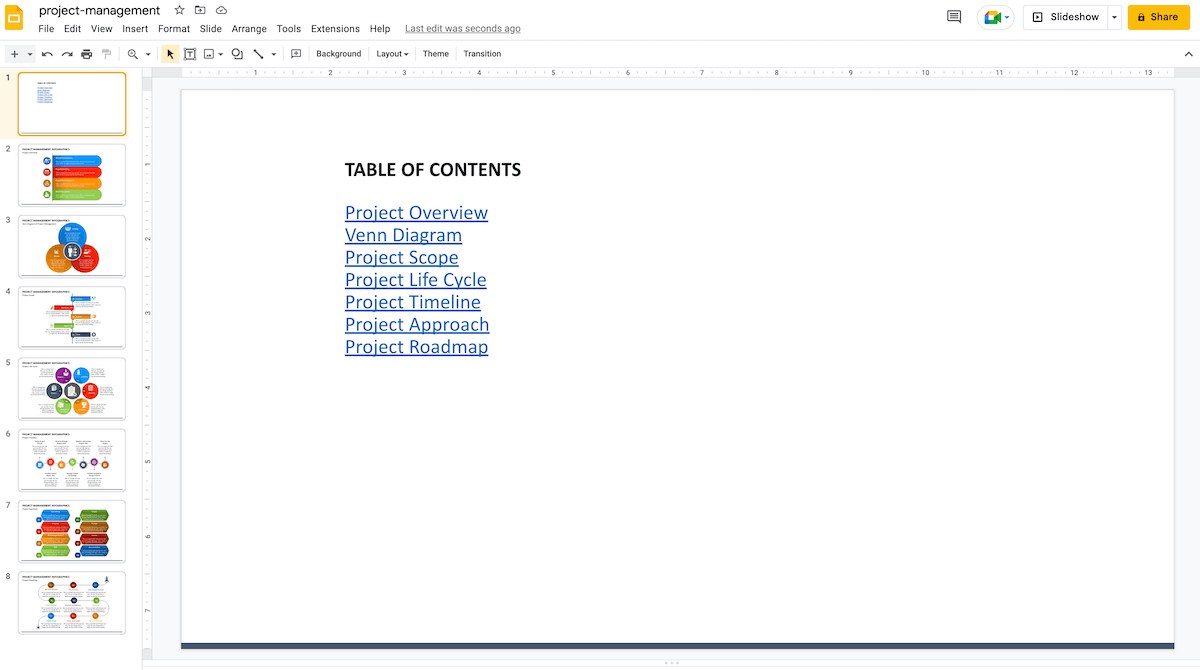Select slide 4 thumbnail
Image resolution: width=1200 pixels, height=670 pixels.
click(72, 317)
